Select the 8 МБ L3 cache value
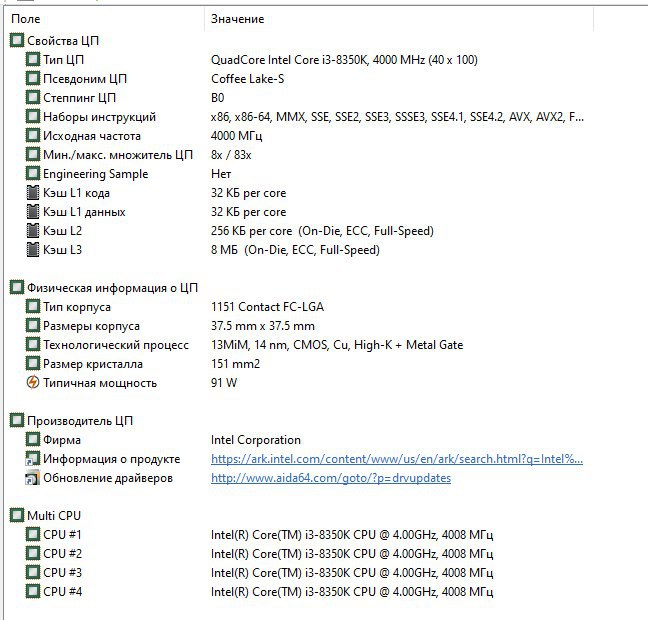648x620 pixels. [295, 250]
